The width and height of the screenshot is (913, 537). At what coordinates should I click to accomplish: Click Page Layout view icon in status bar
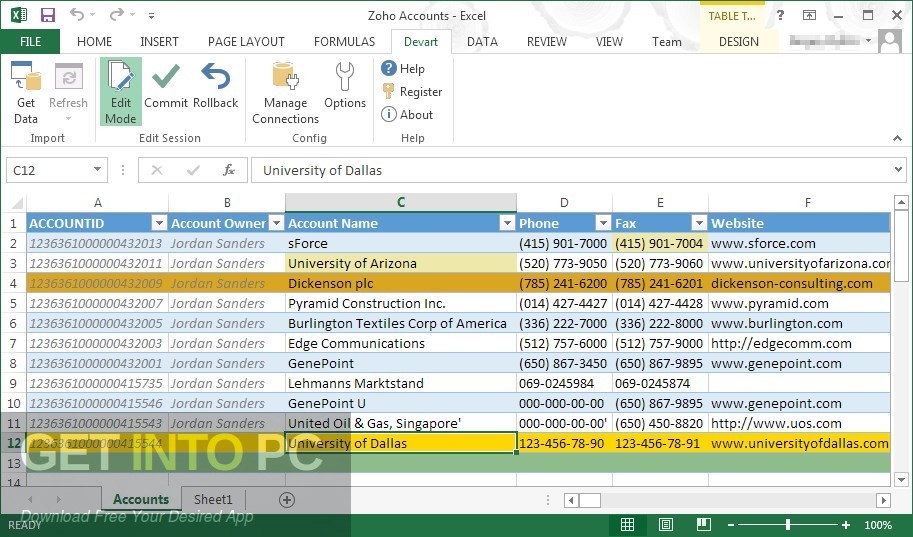tap(666, 524)
